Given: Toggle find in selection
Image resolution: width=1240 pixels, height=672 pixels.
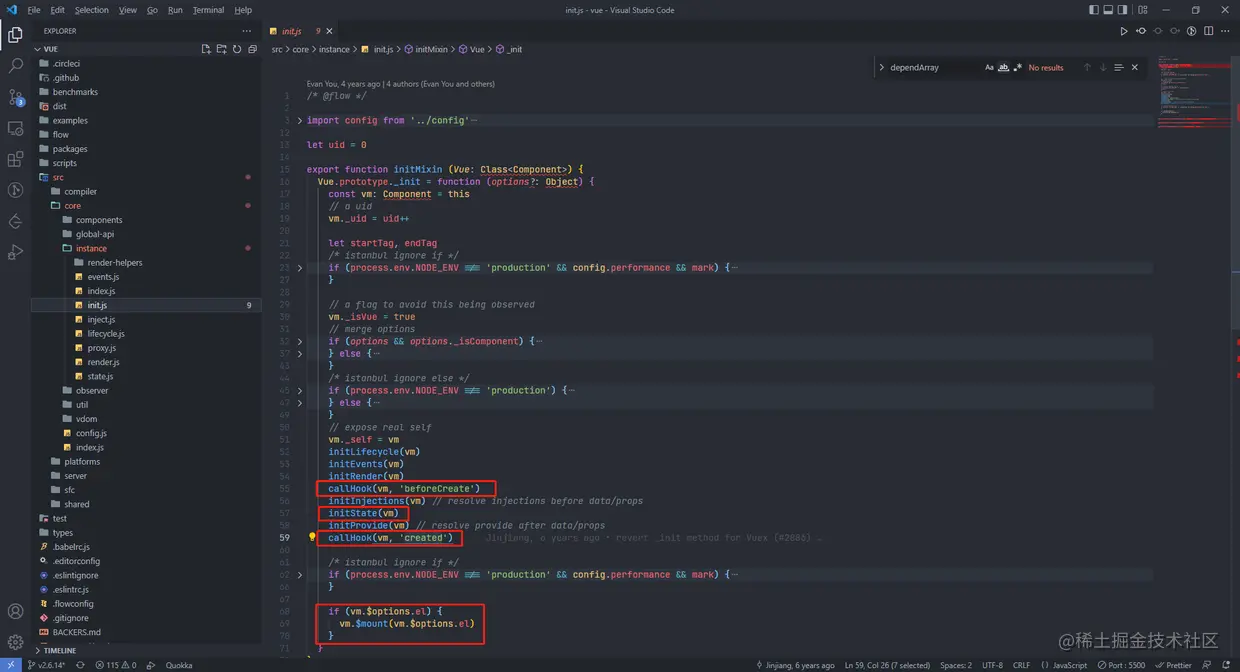Looking at the screenshot, I should pos(1118,67).
